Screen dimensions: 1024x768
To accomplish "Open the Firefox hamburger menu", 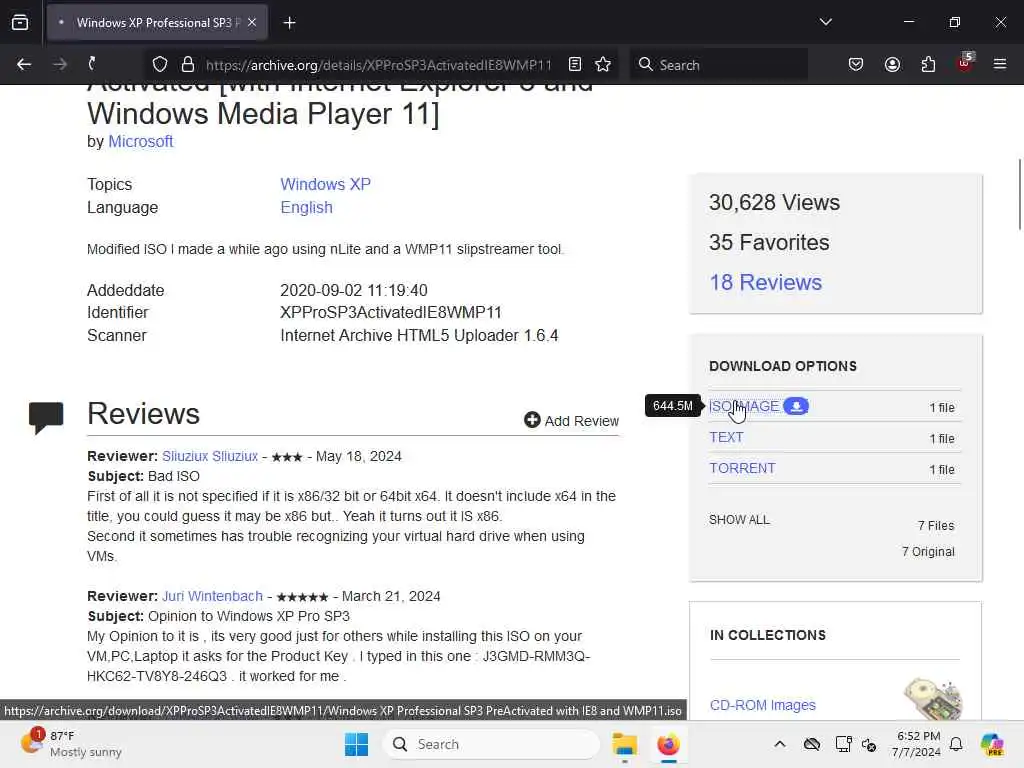I will pos(999,64).
